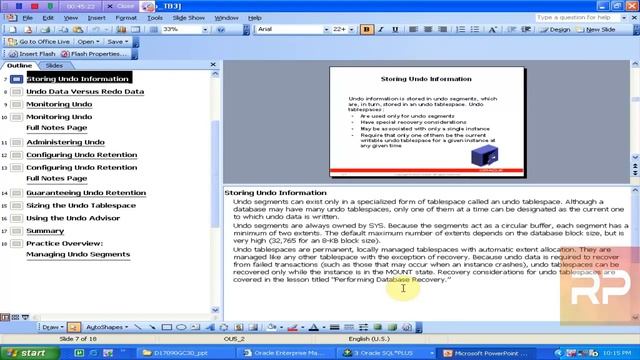Align text right
The height and width of the screenshot is (360, 640).
point(442,29)
